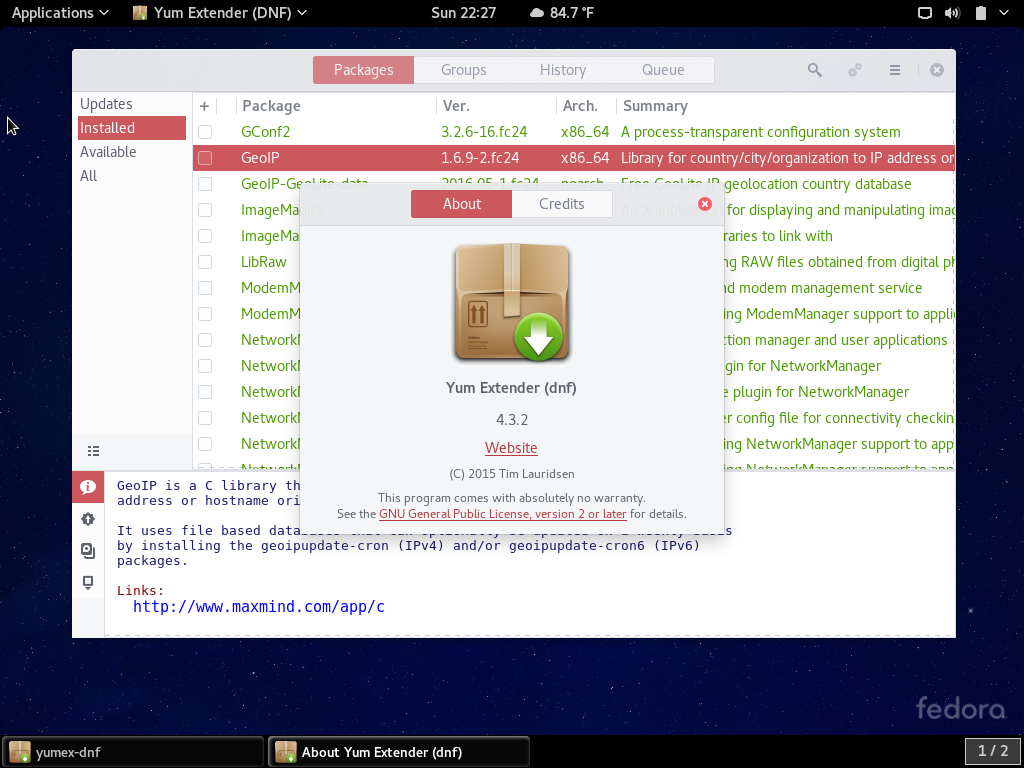Tick checkbox in row about displaying and manipulating images
Viewport: 1024px width, 768px height.
[x=205, y=210]
